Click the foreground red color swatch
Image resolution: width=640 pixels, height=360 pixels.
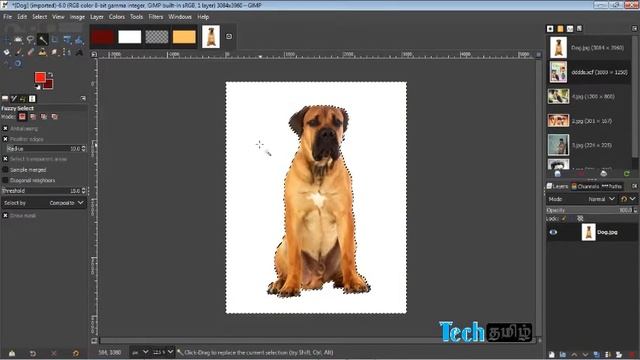coord(40,77)
